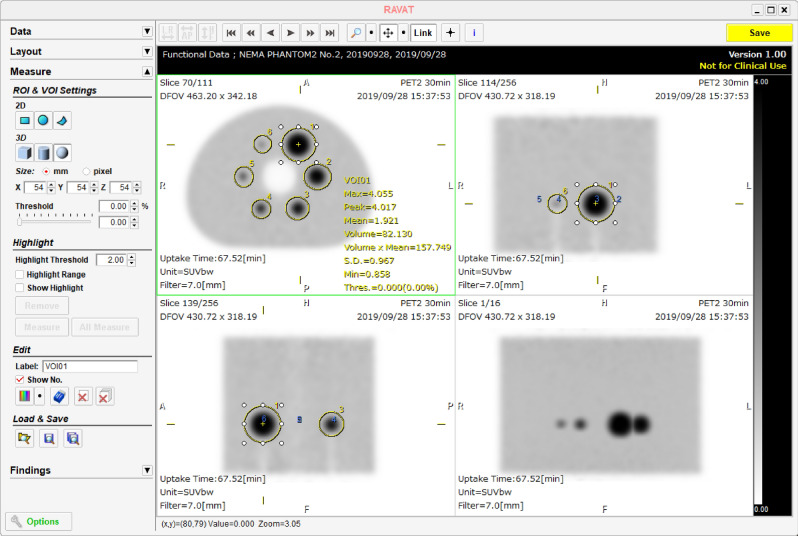Open Options at bottom left
798x536 pixels.
pyautogui.click(x=38, y=521)
